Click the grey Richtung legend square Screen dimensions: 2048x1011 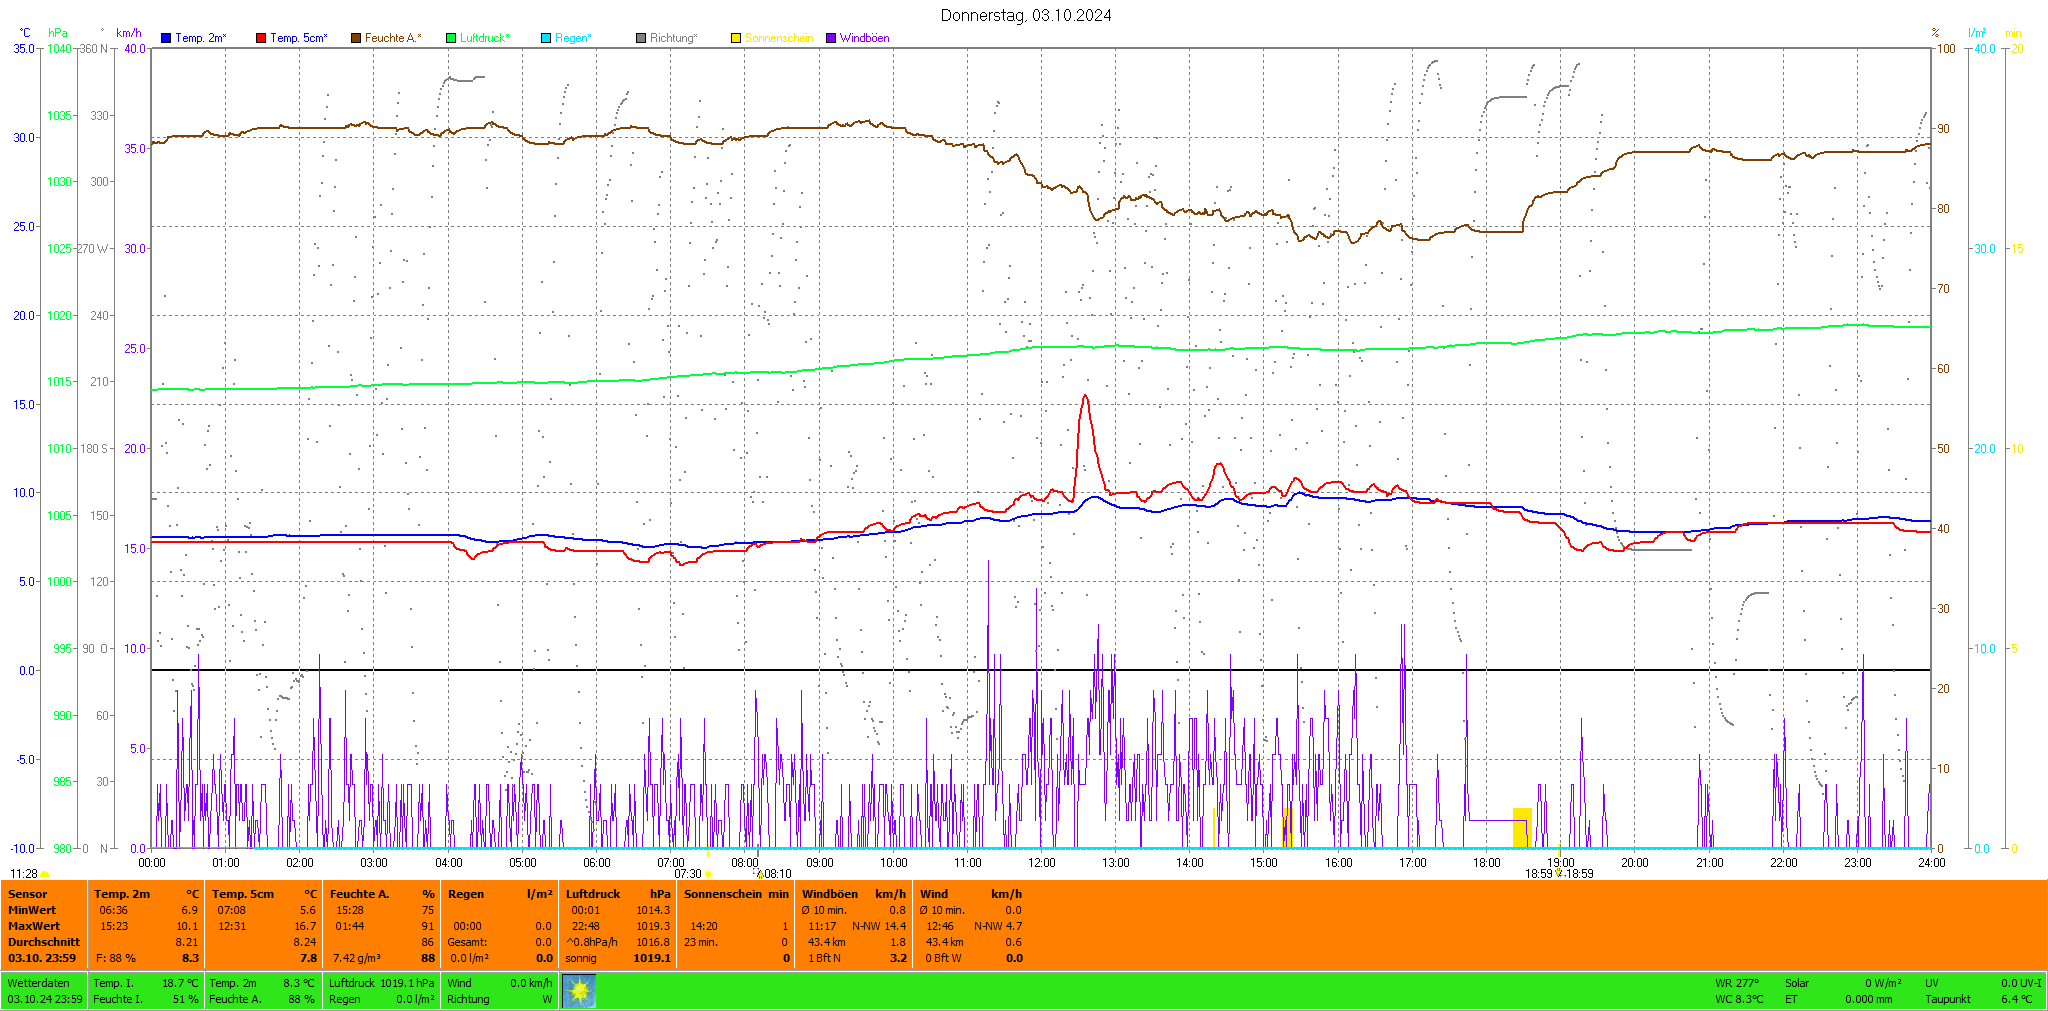tap(641, 38)
